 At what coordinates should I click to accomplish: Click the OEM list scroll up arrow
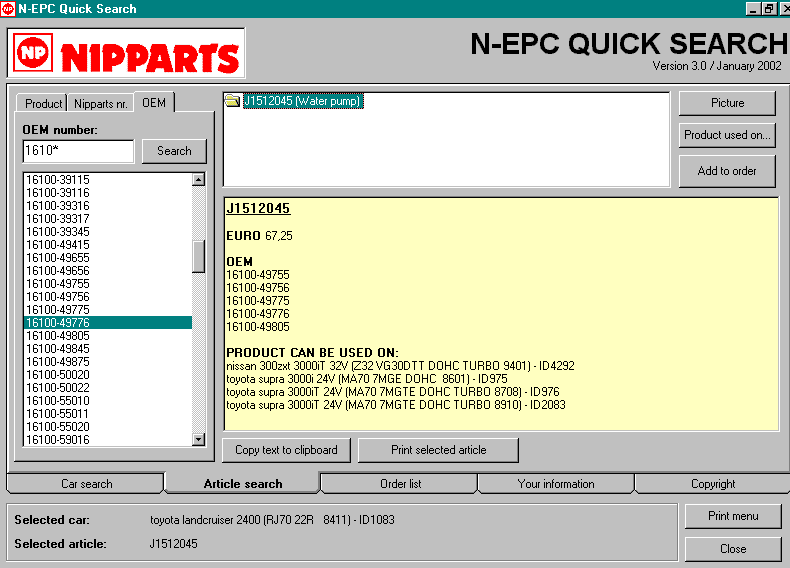(199, 179)
